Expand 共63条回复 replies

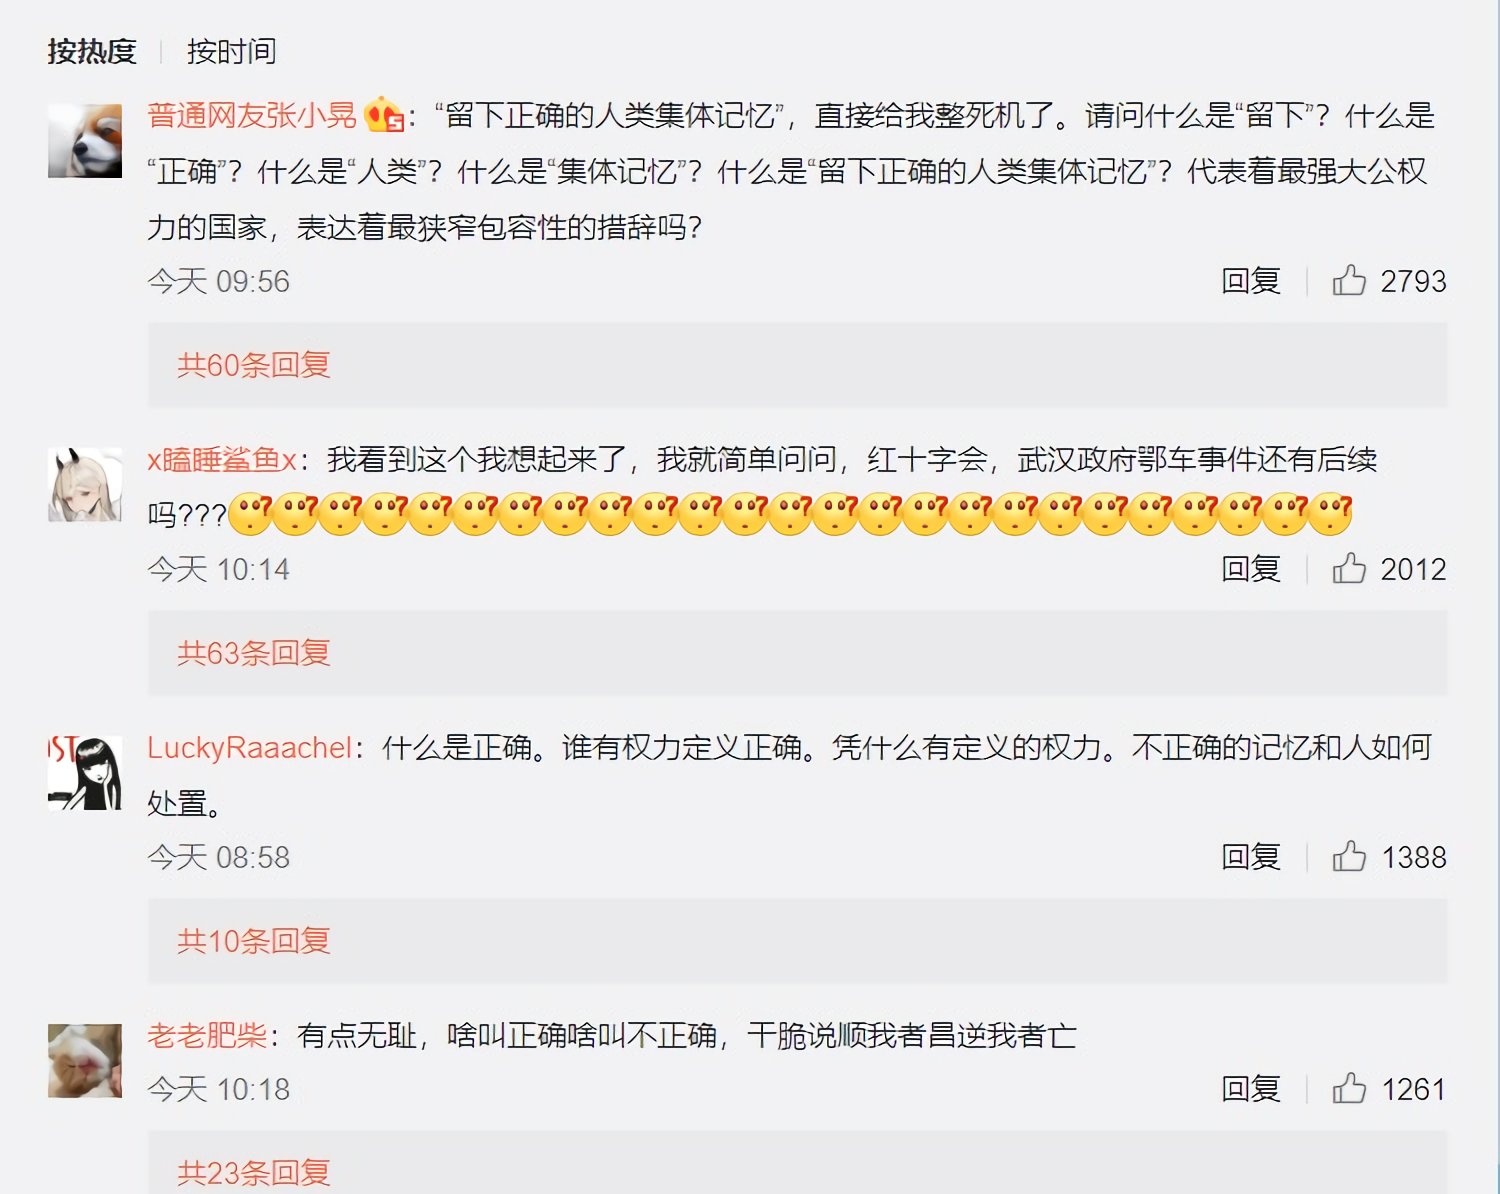point(254,653)
